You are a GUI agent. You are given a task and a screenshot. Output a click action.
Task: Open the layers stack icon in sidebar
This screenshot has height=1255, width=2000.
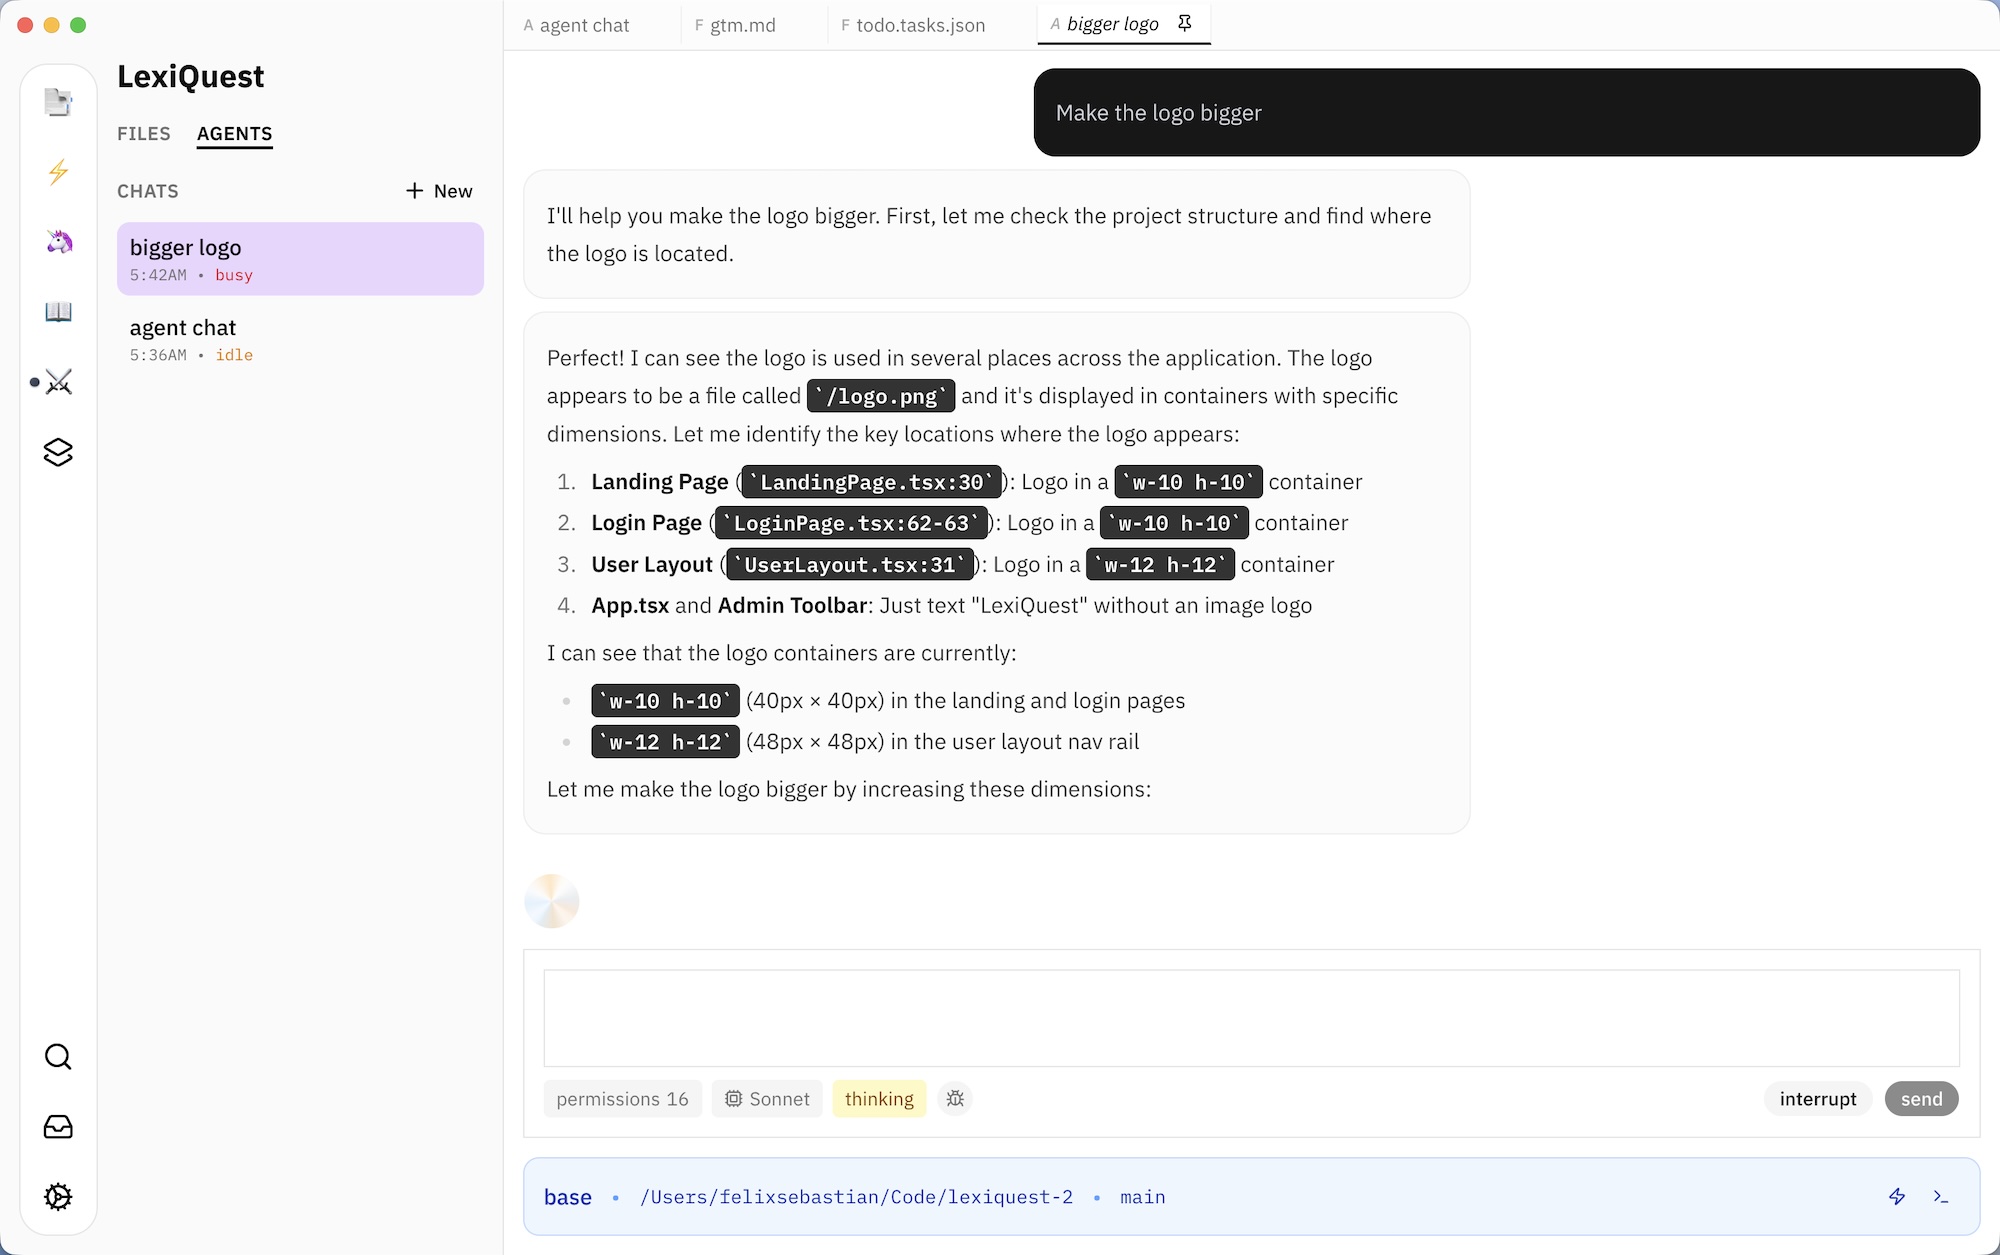(x=58, y=452)
